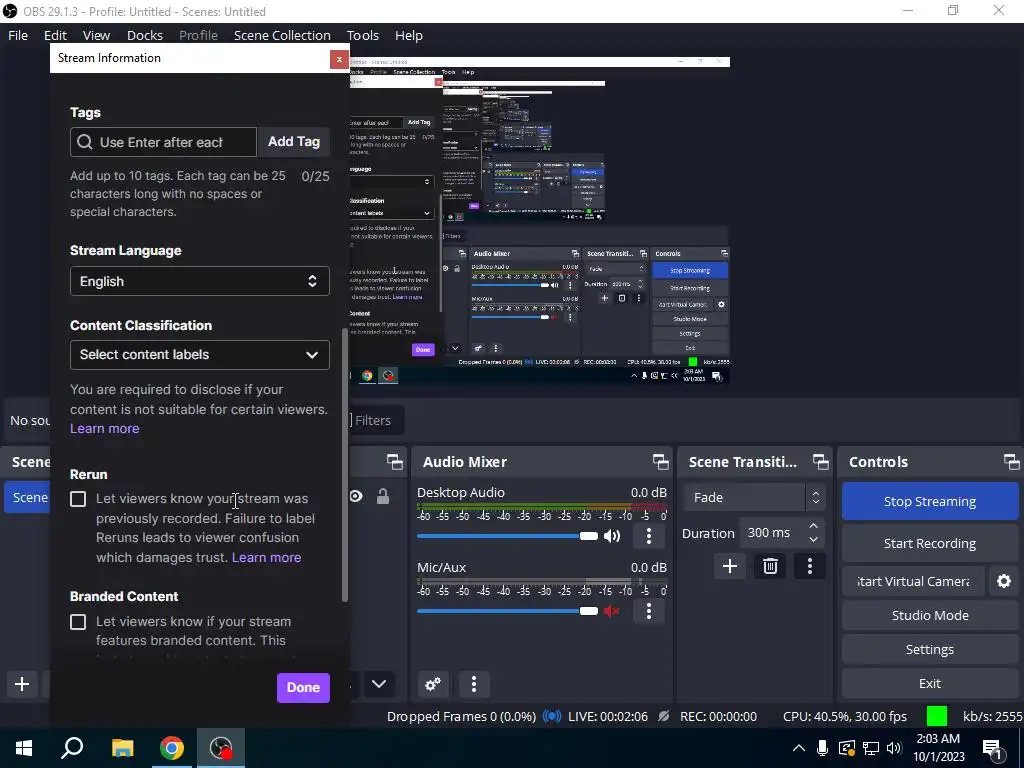Click the tags search input field
Screen dimensions: 1024x768
pyautogui.click(x=163, y=142)
